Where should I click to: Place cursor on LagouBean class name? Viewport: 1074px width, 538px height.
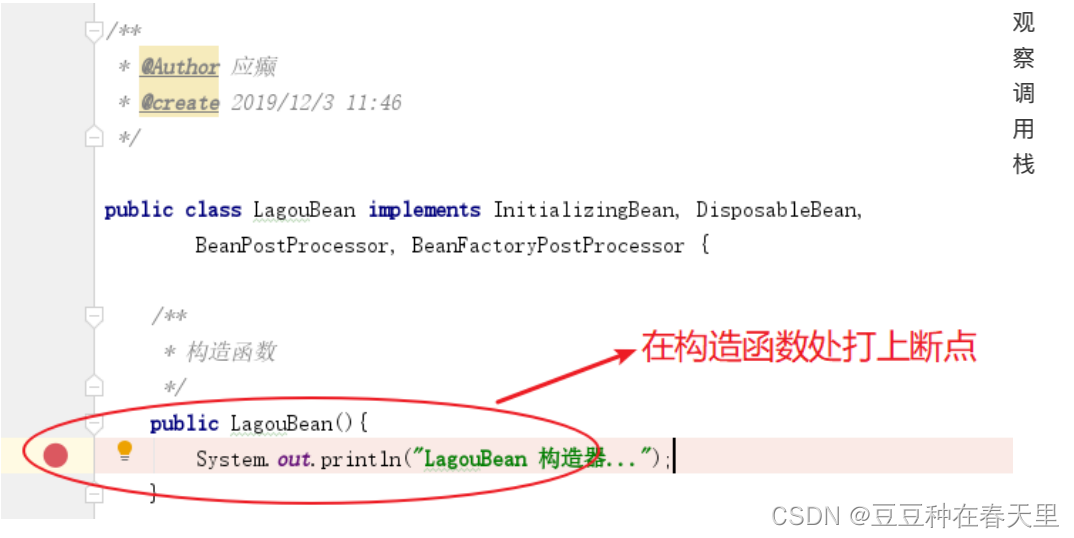pyautogui.click(x=304, y=210)
